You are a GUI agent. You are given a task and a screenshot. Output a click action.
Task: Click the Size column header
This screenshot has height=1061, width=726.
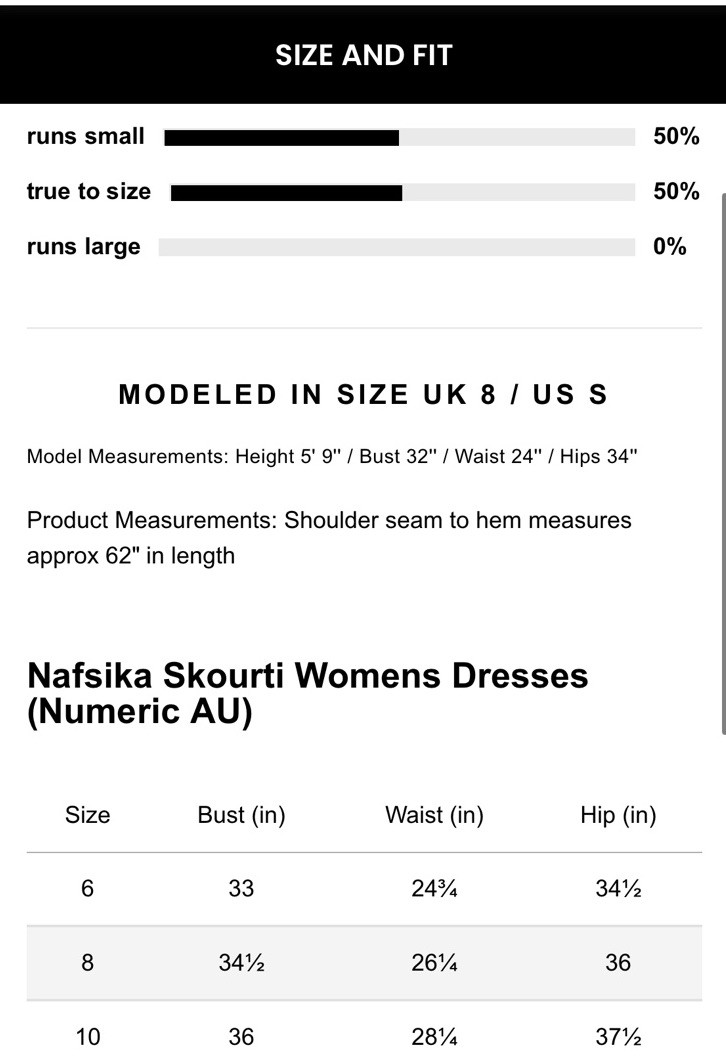click(87, 815)
